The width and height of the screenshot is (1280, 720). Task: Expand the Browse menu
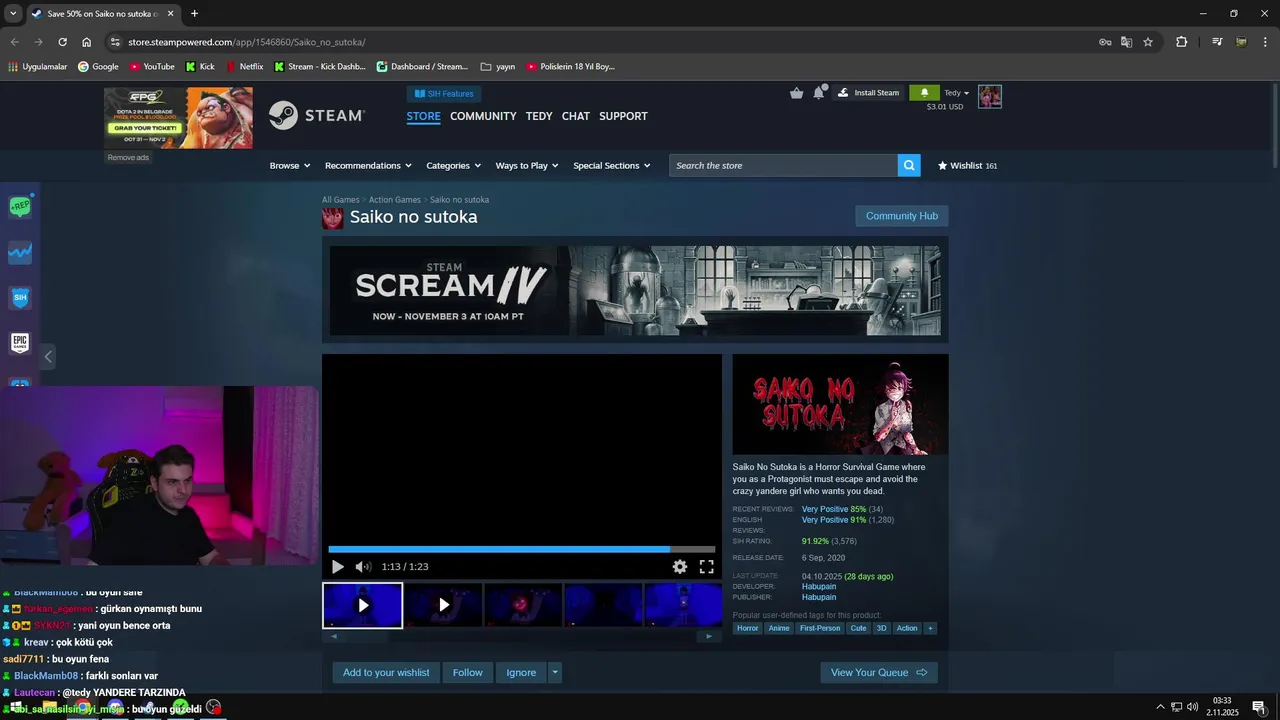point(290,166)
